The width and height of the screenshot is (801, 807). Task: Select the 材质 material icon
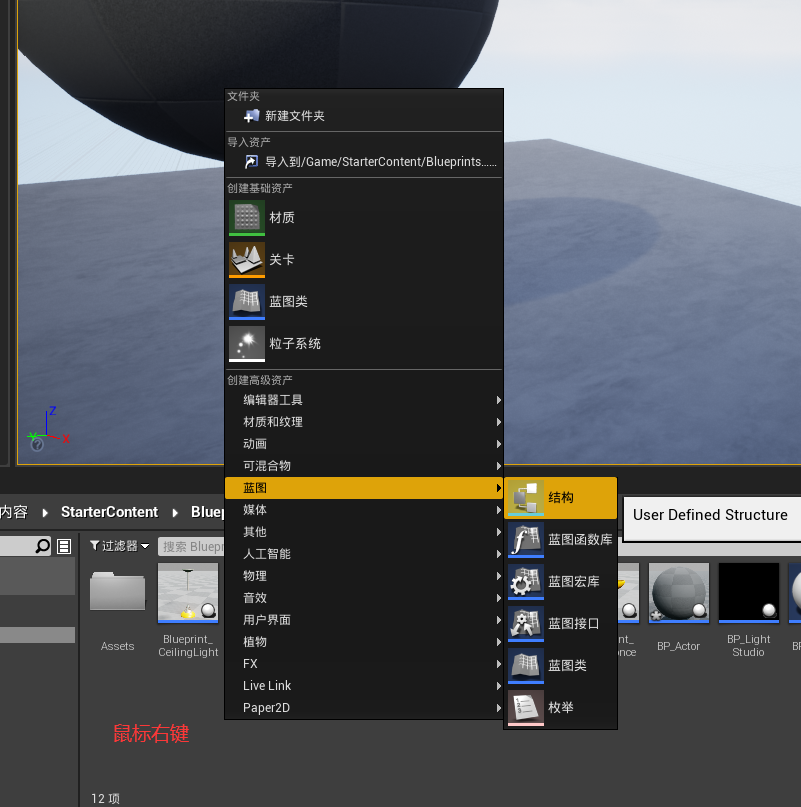[247, 217]
